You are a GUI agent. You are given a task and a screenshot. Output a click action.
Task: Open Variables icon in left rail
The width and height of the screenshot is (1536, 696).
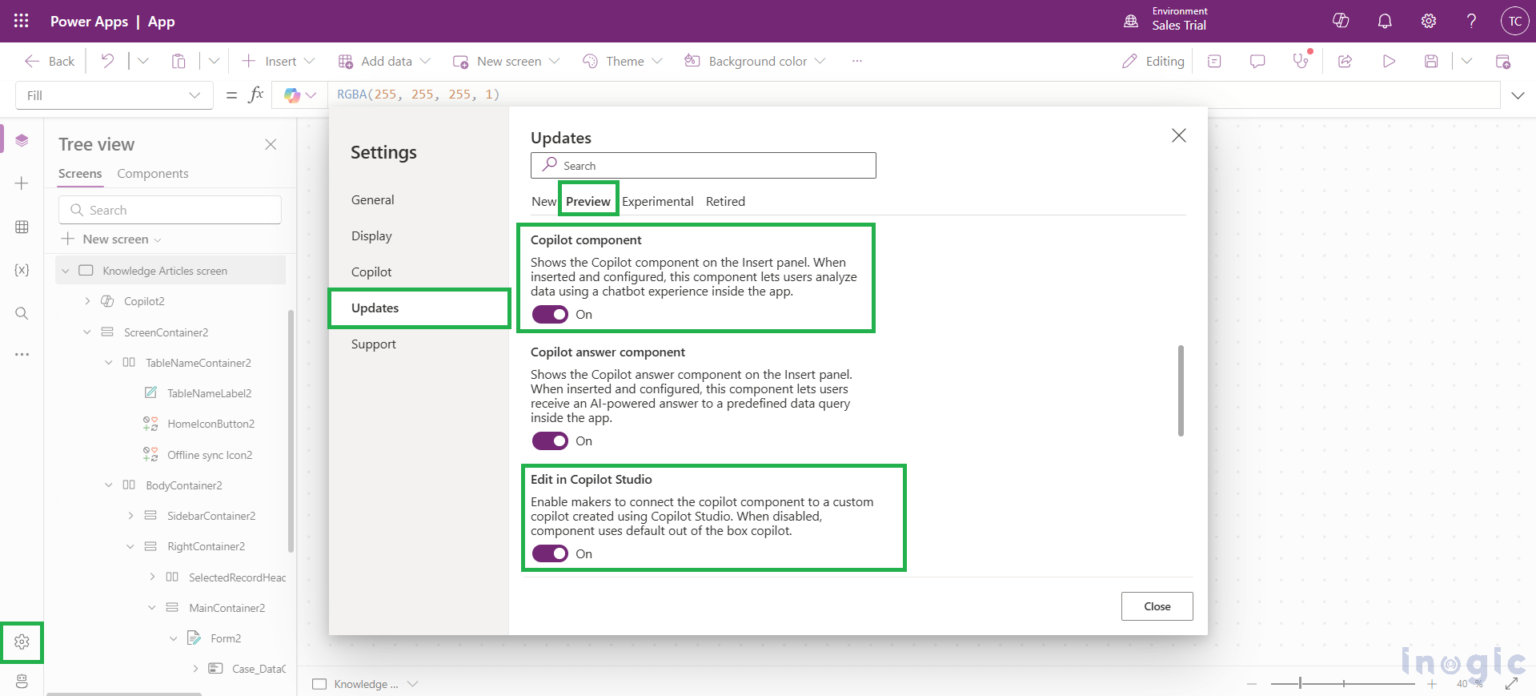(x=22, y=270)
